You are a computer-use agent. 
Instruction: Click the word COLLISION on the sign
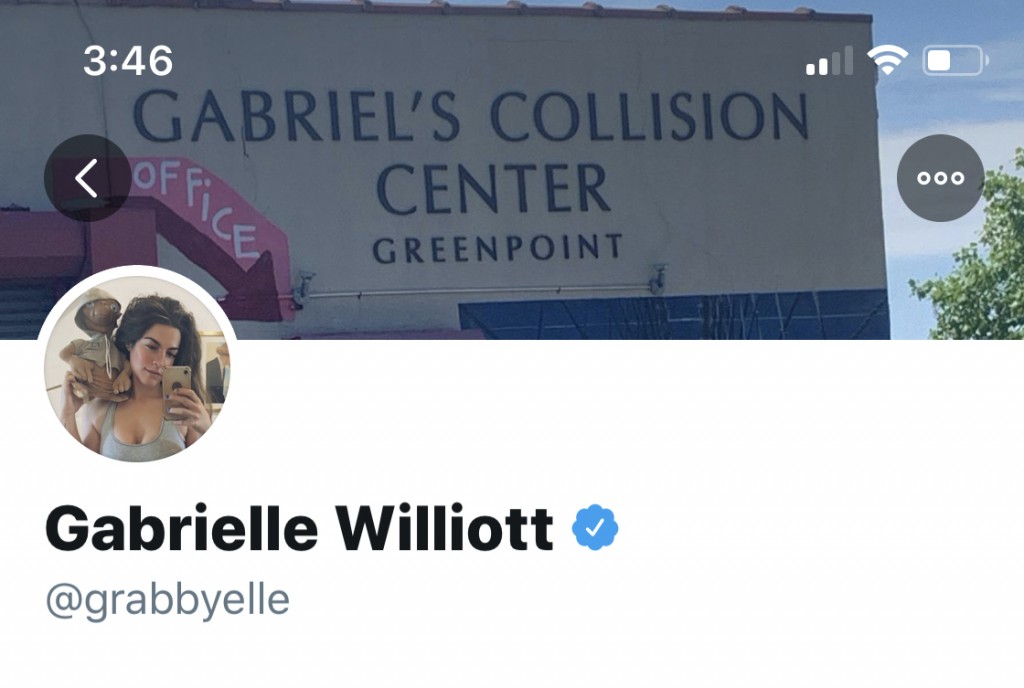pos(650,116)
